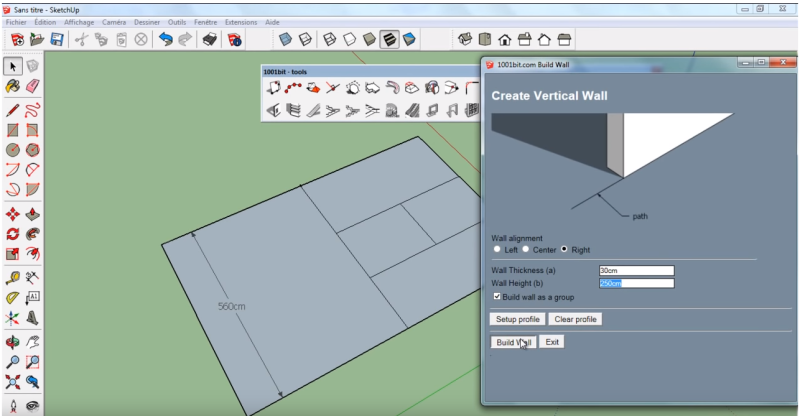The height and width of the screenshot is (416, 800).
Task: Activate Zoom Extents tool
Action: 13,382
